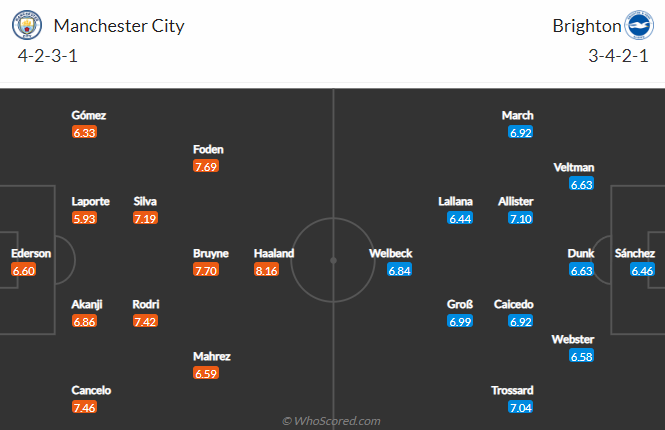
Task: Open the Brighton team name link
Action: 586,26
